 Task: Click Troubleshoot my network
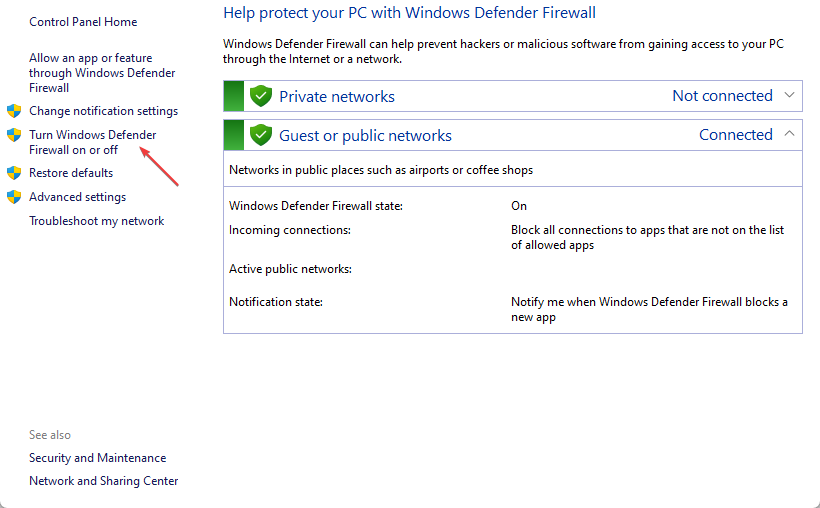(x=96, y=221)
